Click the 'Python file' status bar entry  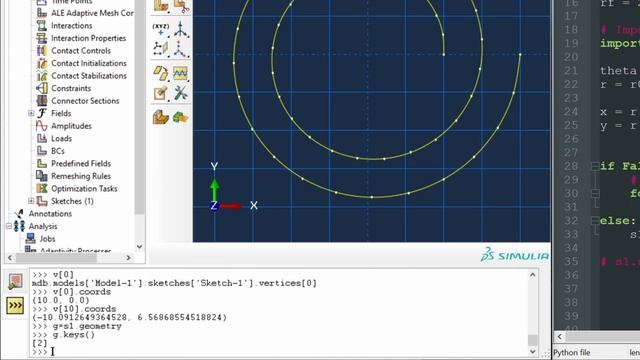tap(571, 352)
